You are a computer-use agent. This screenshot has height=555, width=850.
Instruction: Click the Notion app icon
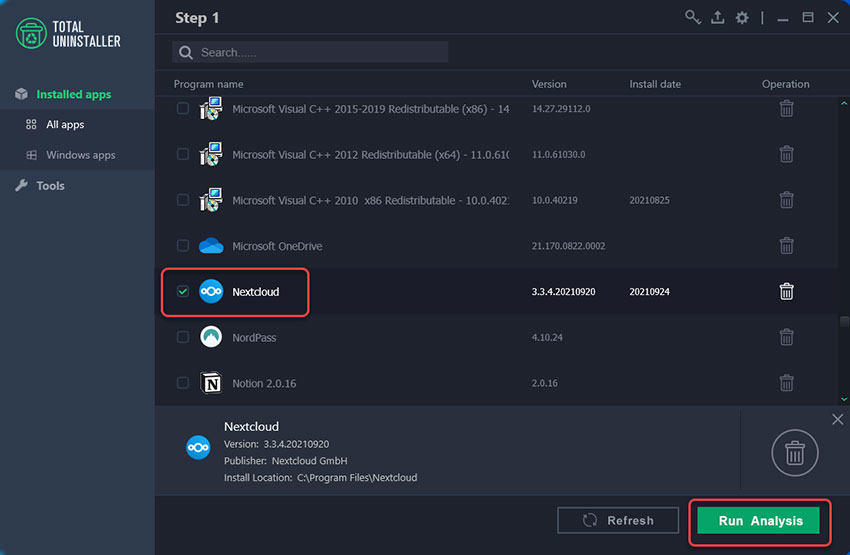pos(211,383)
